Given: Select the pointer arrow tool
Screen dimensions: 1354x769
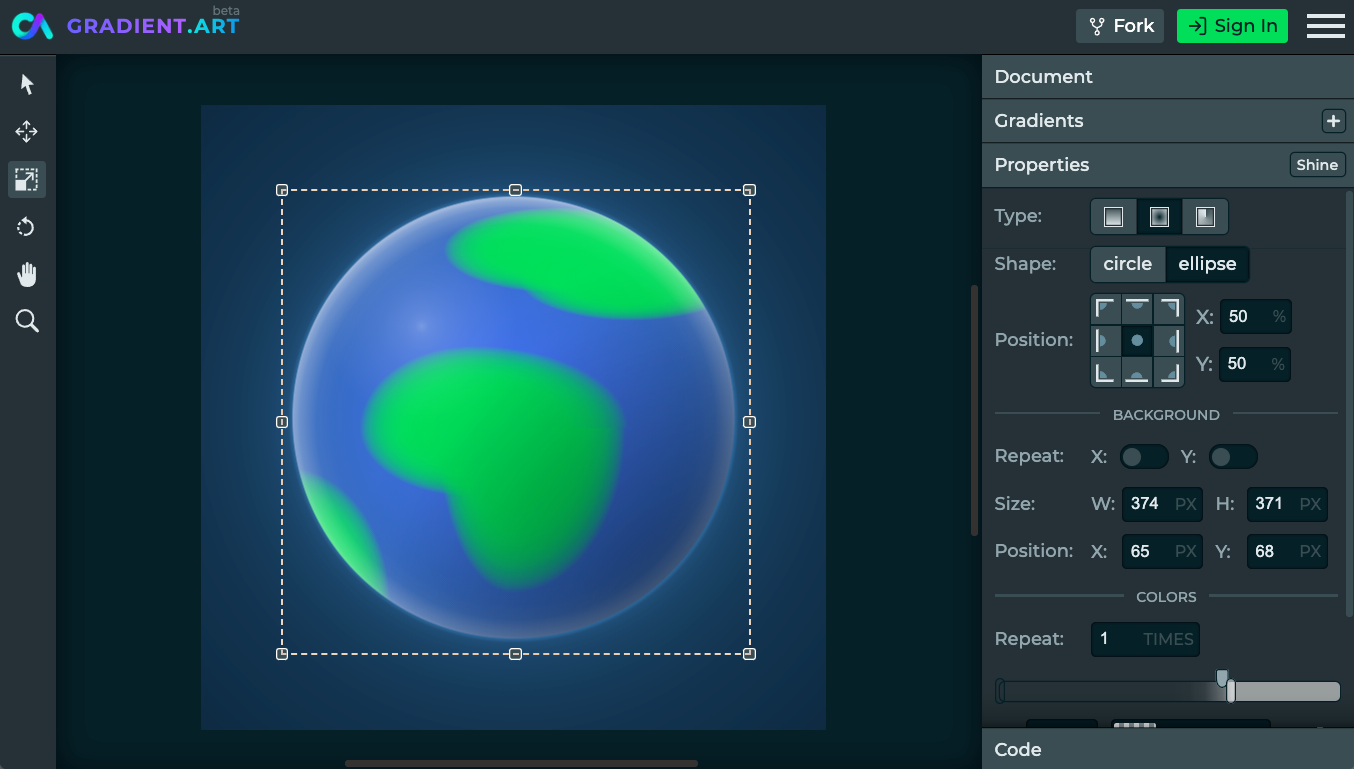Looking at the screenshot, I should [x=27, y=84].
